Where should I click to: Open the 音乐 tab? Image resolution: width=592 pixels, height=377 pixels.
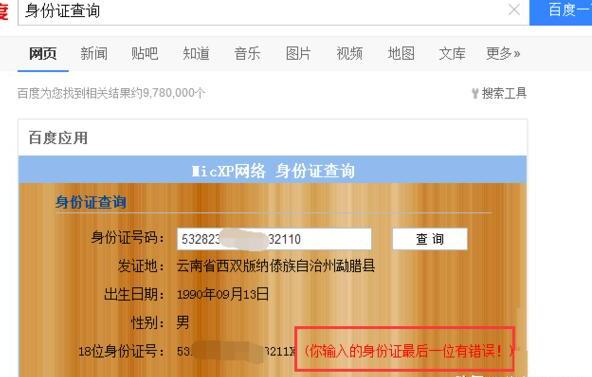coord(247,54)
